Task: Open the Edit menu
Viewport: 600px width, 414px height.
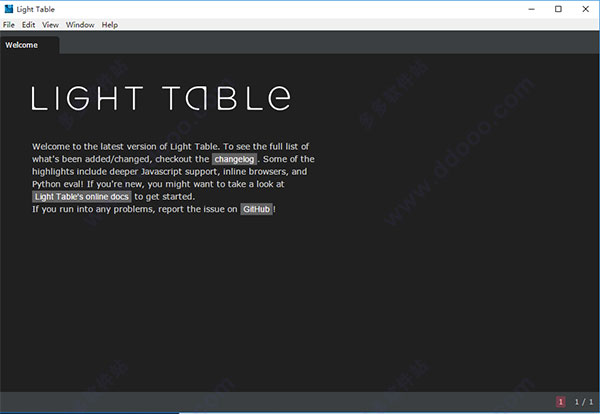Action: point(28,25)
